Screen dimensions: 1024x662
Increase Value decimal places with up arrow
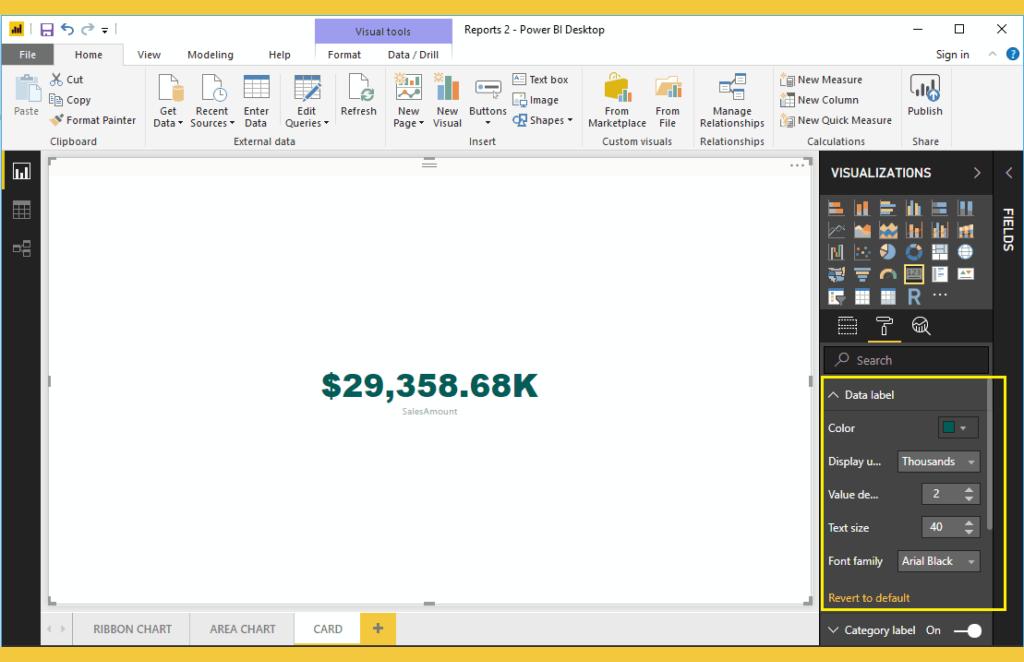[968, 490]
